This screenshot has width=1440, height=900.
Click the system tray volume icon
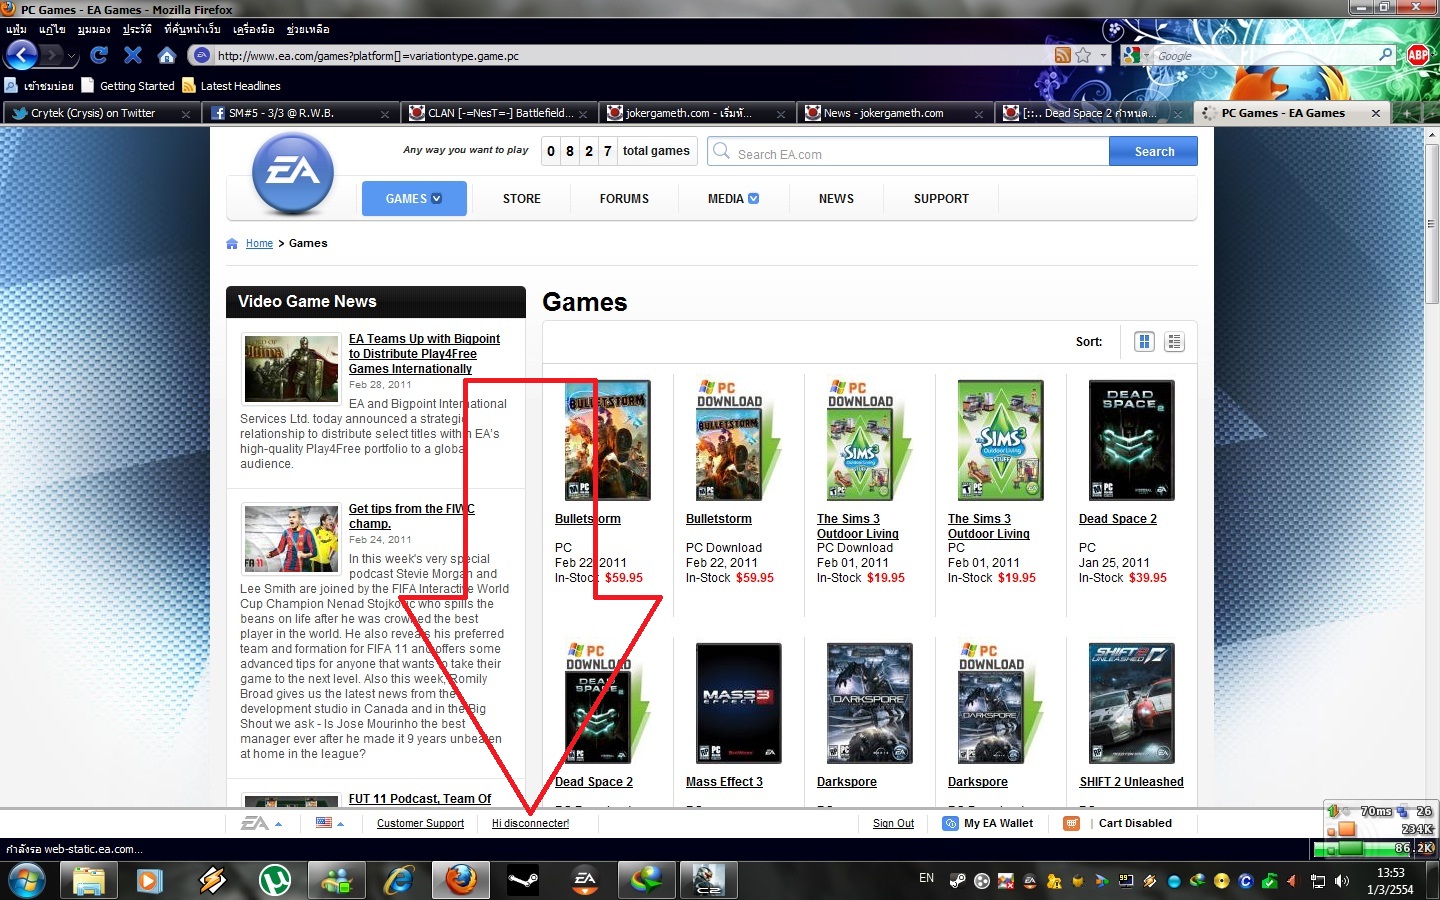[1342, 881]
